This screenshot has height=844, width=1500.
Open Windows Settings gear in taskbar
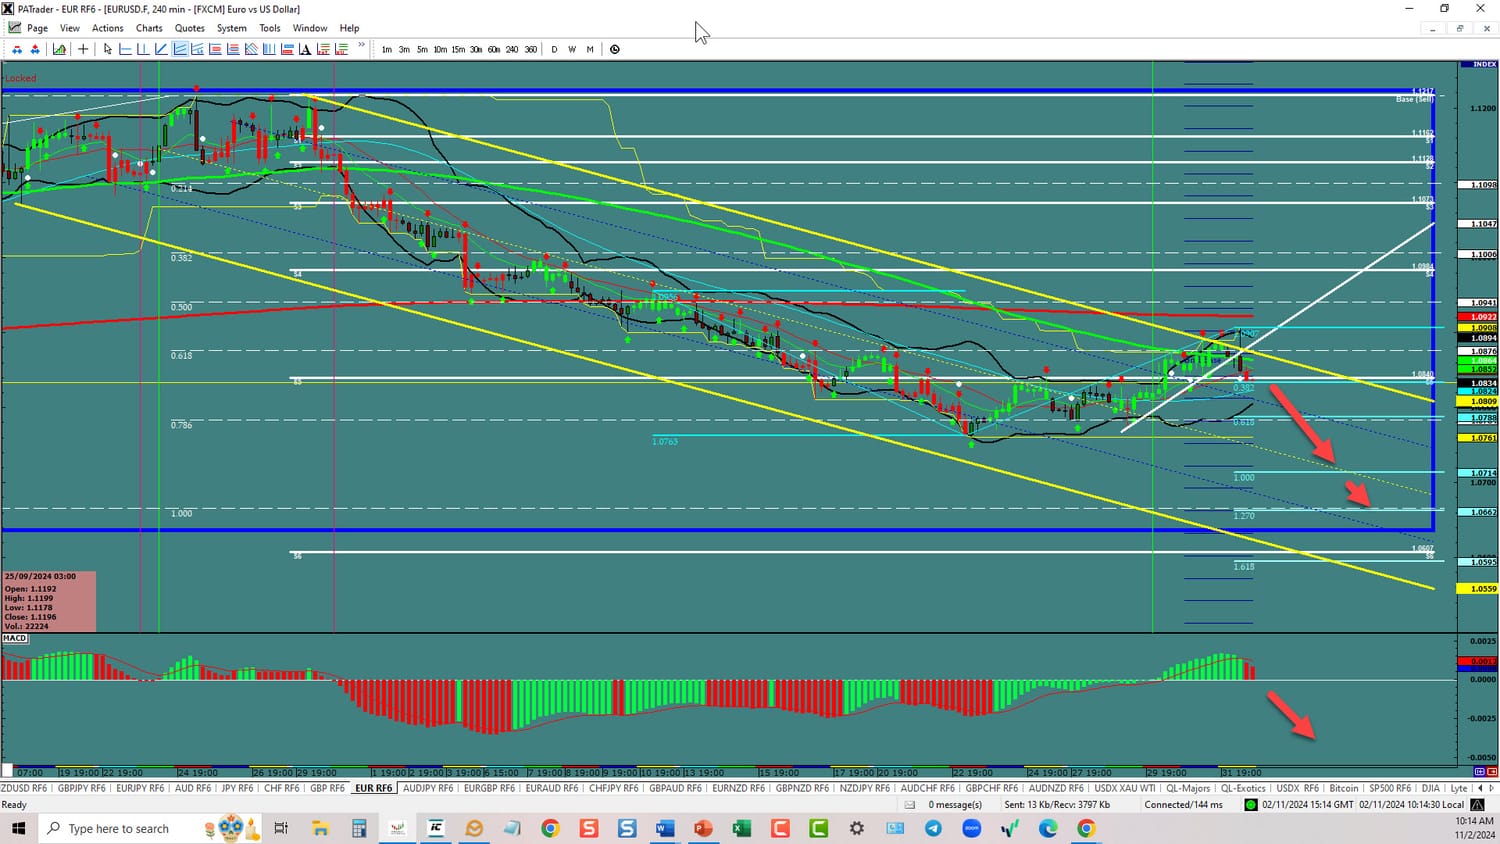pyautogui.click(x=857, y=828)
